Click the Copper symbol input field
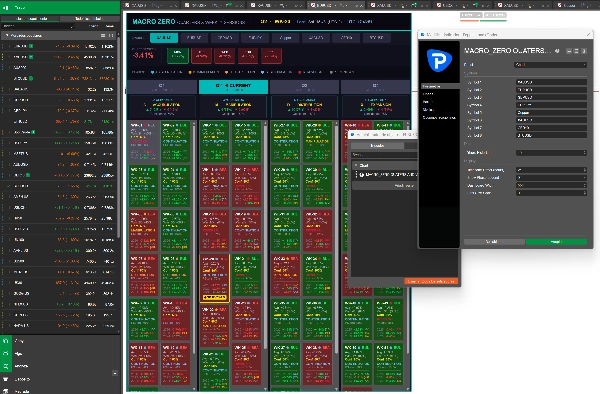600x394 pixels. click(x=551, y=112)
